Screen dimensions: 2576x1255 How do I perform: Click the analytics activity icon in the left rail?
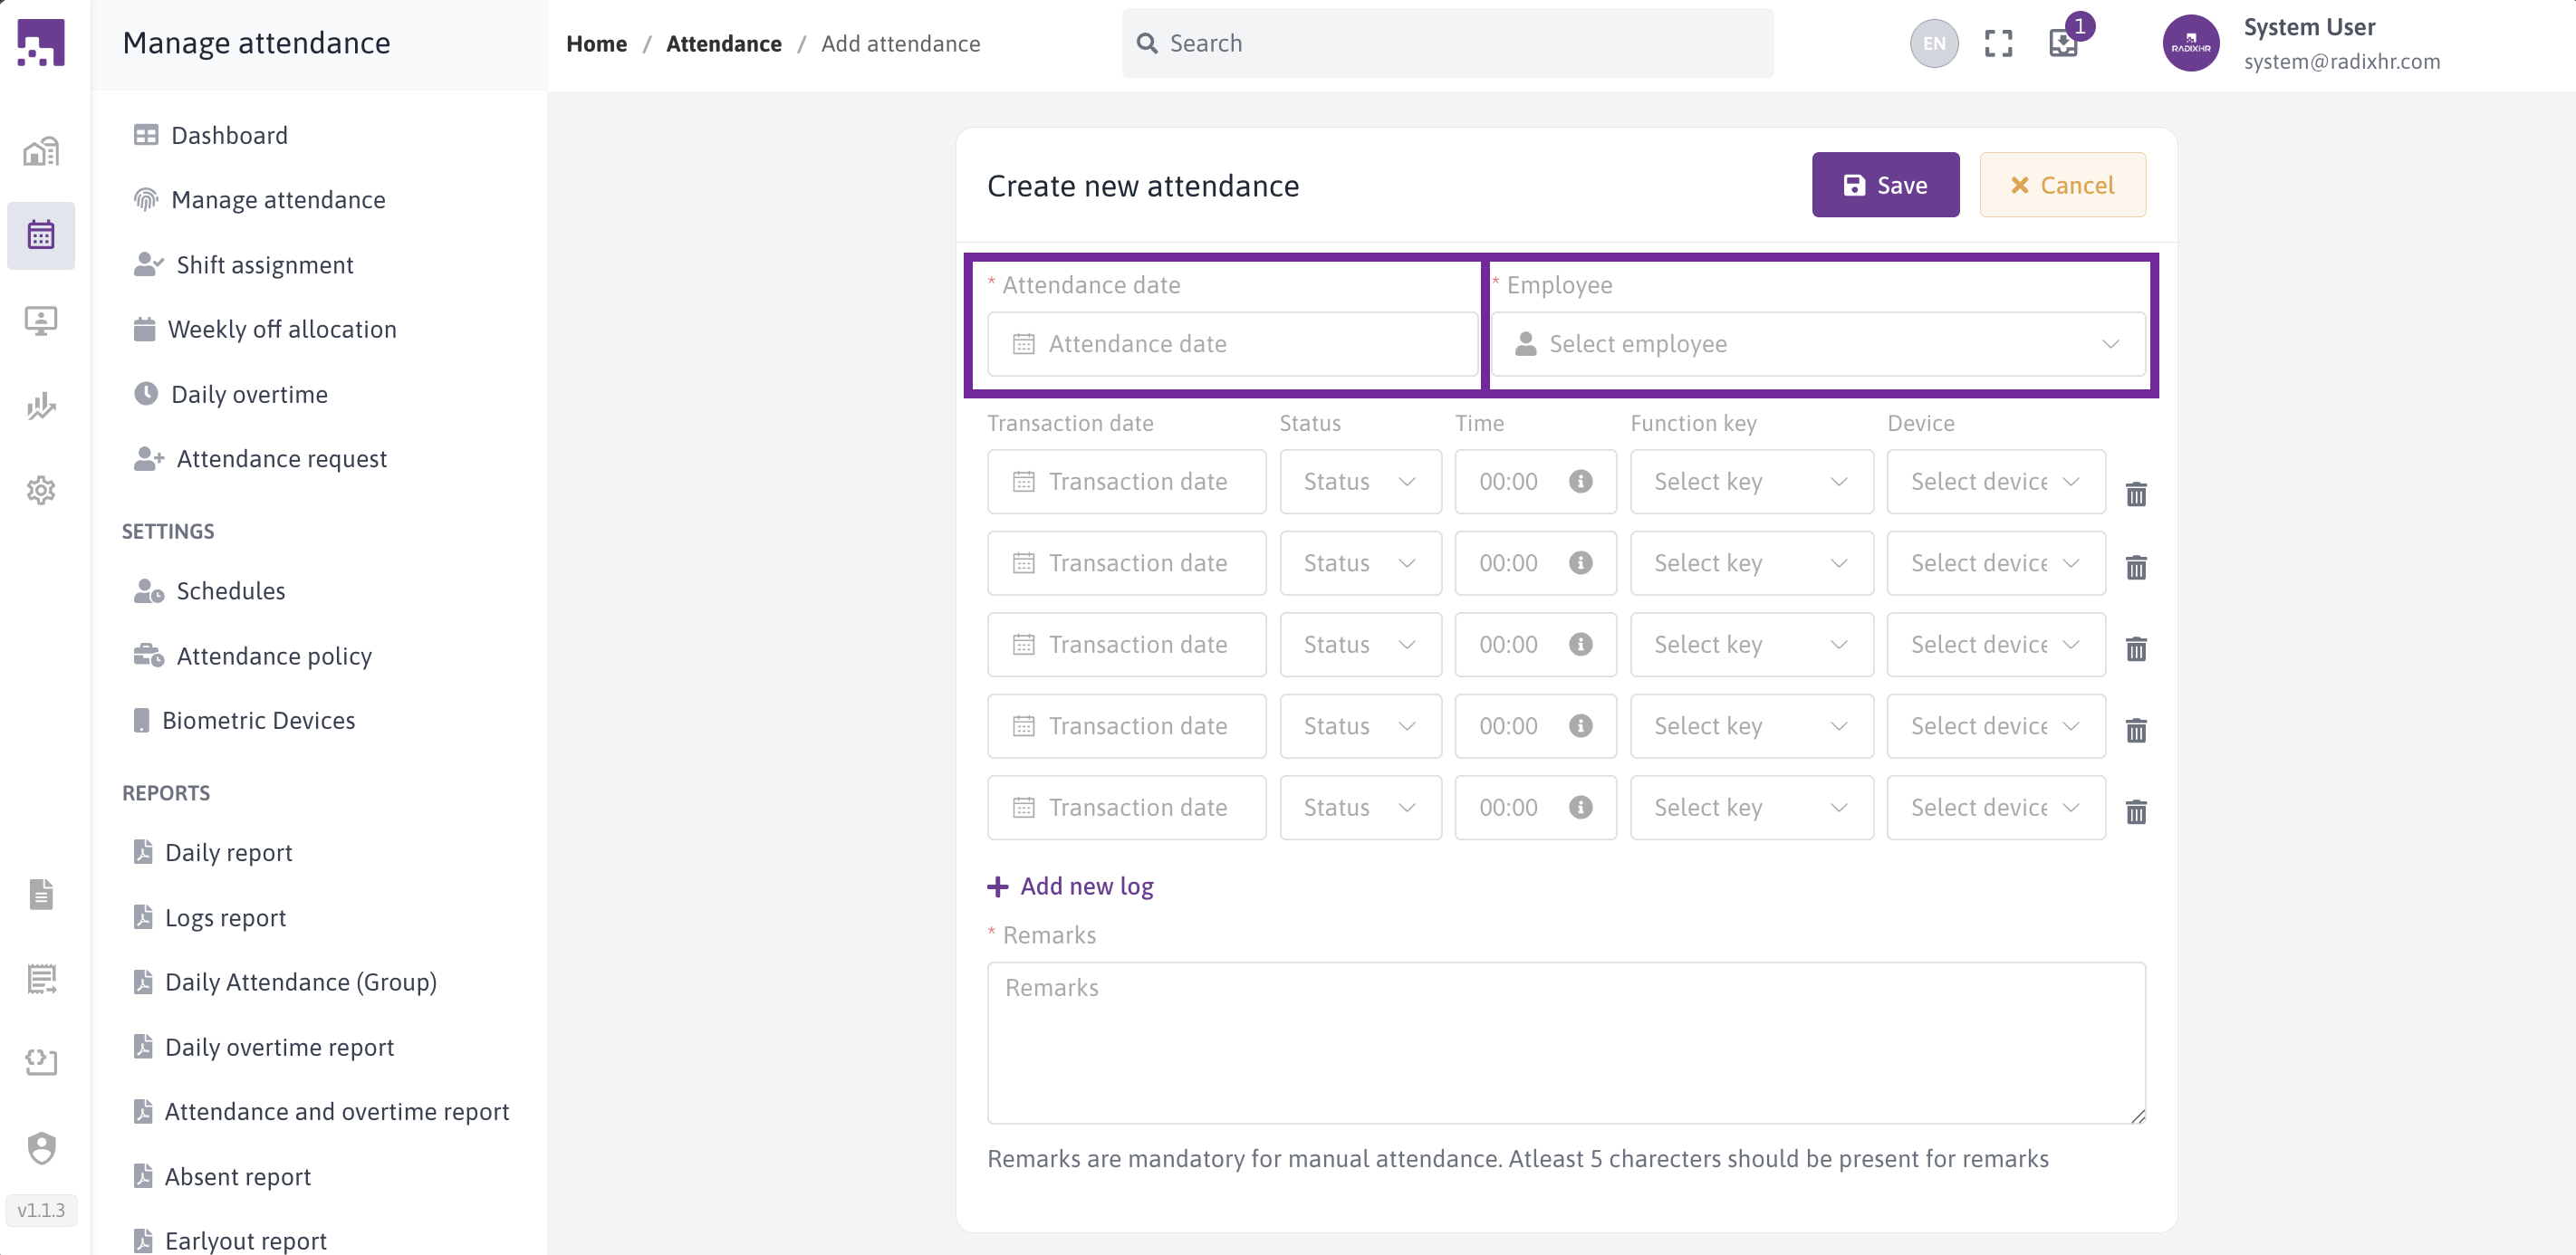click(40, 406)
